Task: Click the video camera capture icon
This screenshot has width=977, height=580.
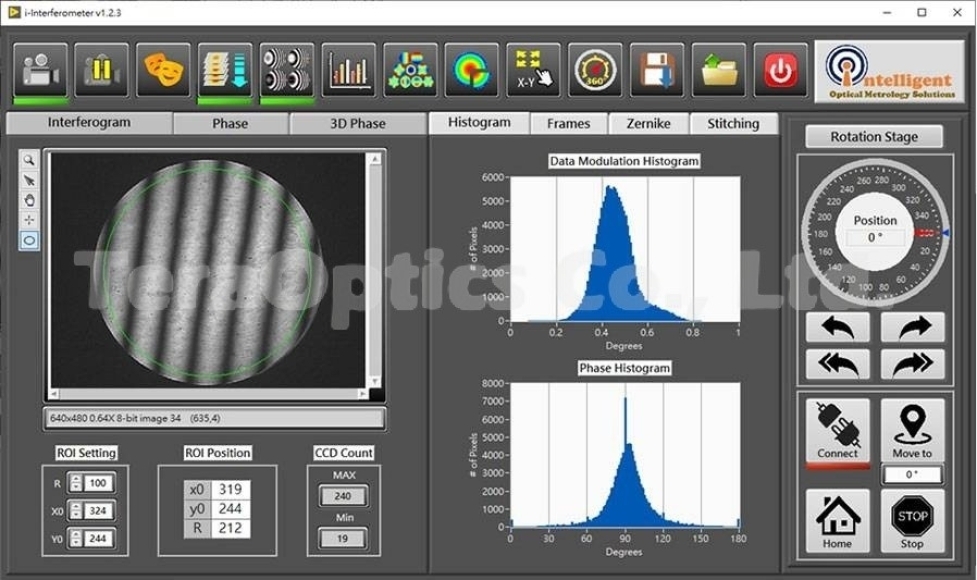Action: point(41,70)
